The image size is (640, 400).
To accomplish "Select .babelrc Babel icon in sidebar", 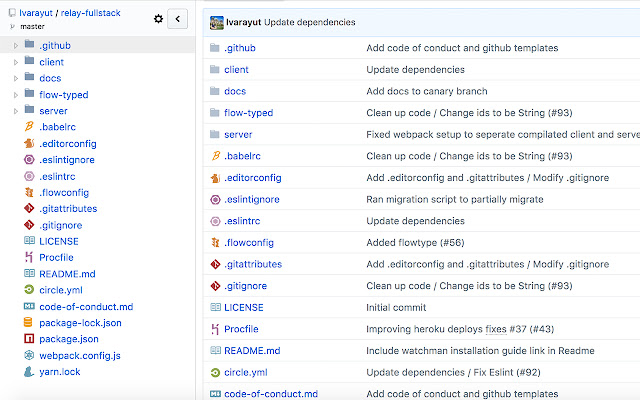I will click(x=29, y=127).
